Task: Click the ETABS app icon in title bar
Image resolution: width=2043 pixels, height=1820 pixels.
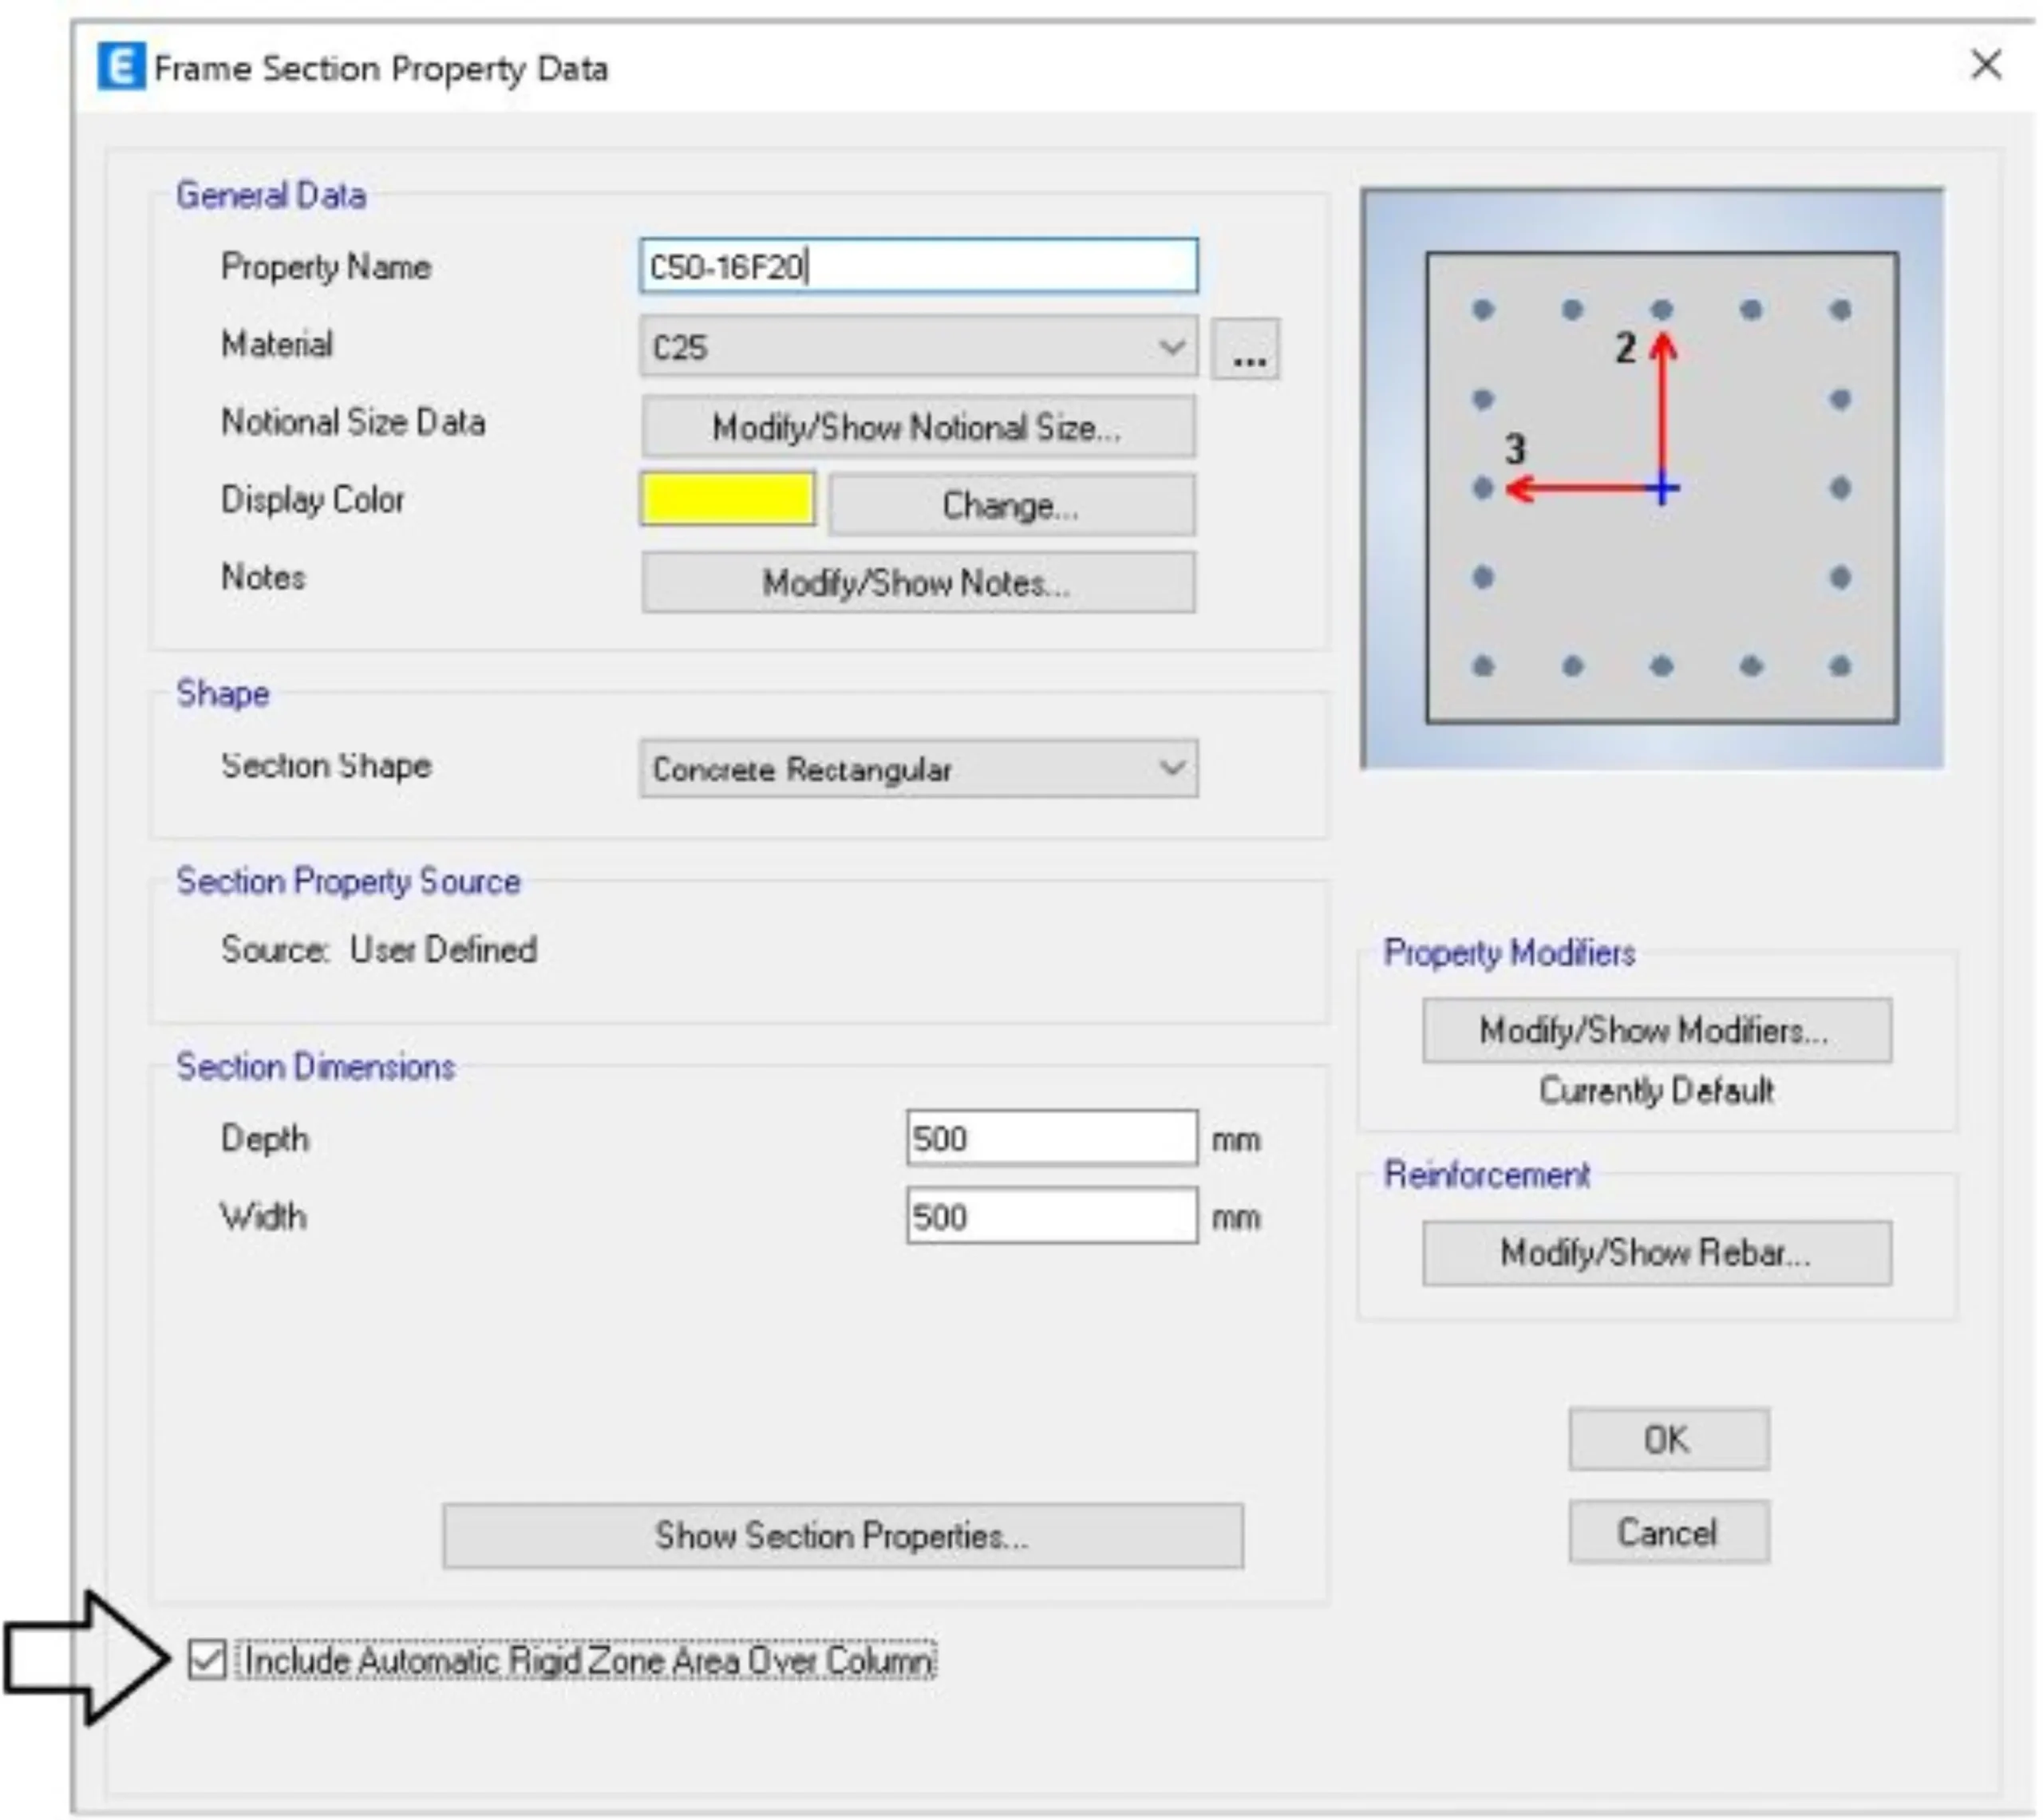Action: pyautogui.click(x=121, y=67)
